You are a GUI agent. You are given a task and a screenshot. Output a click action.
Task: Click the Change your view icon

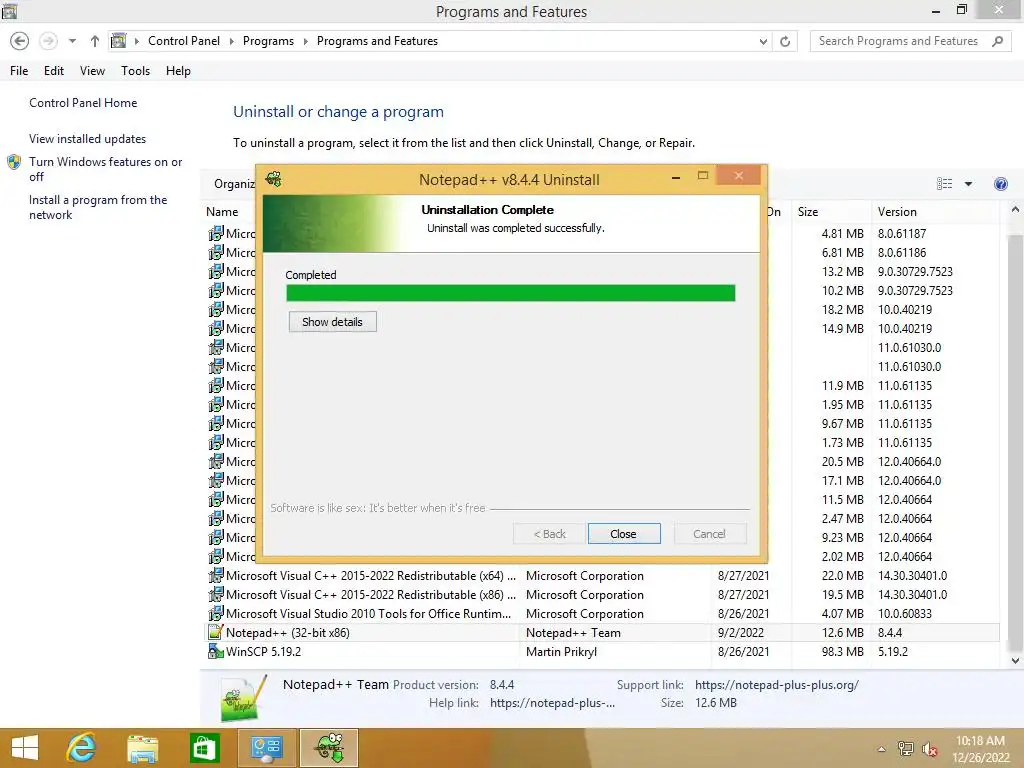pyautogui.click(x=944, y=184)
